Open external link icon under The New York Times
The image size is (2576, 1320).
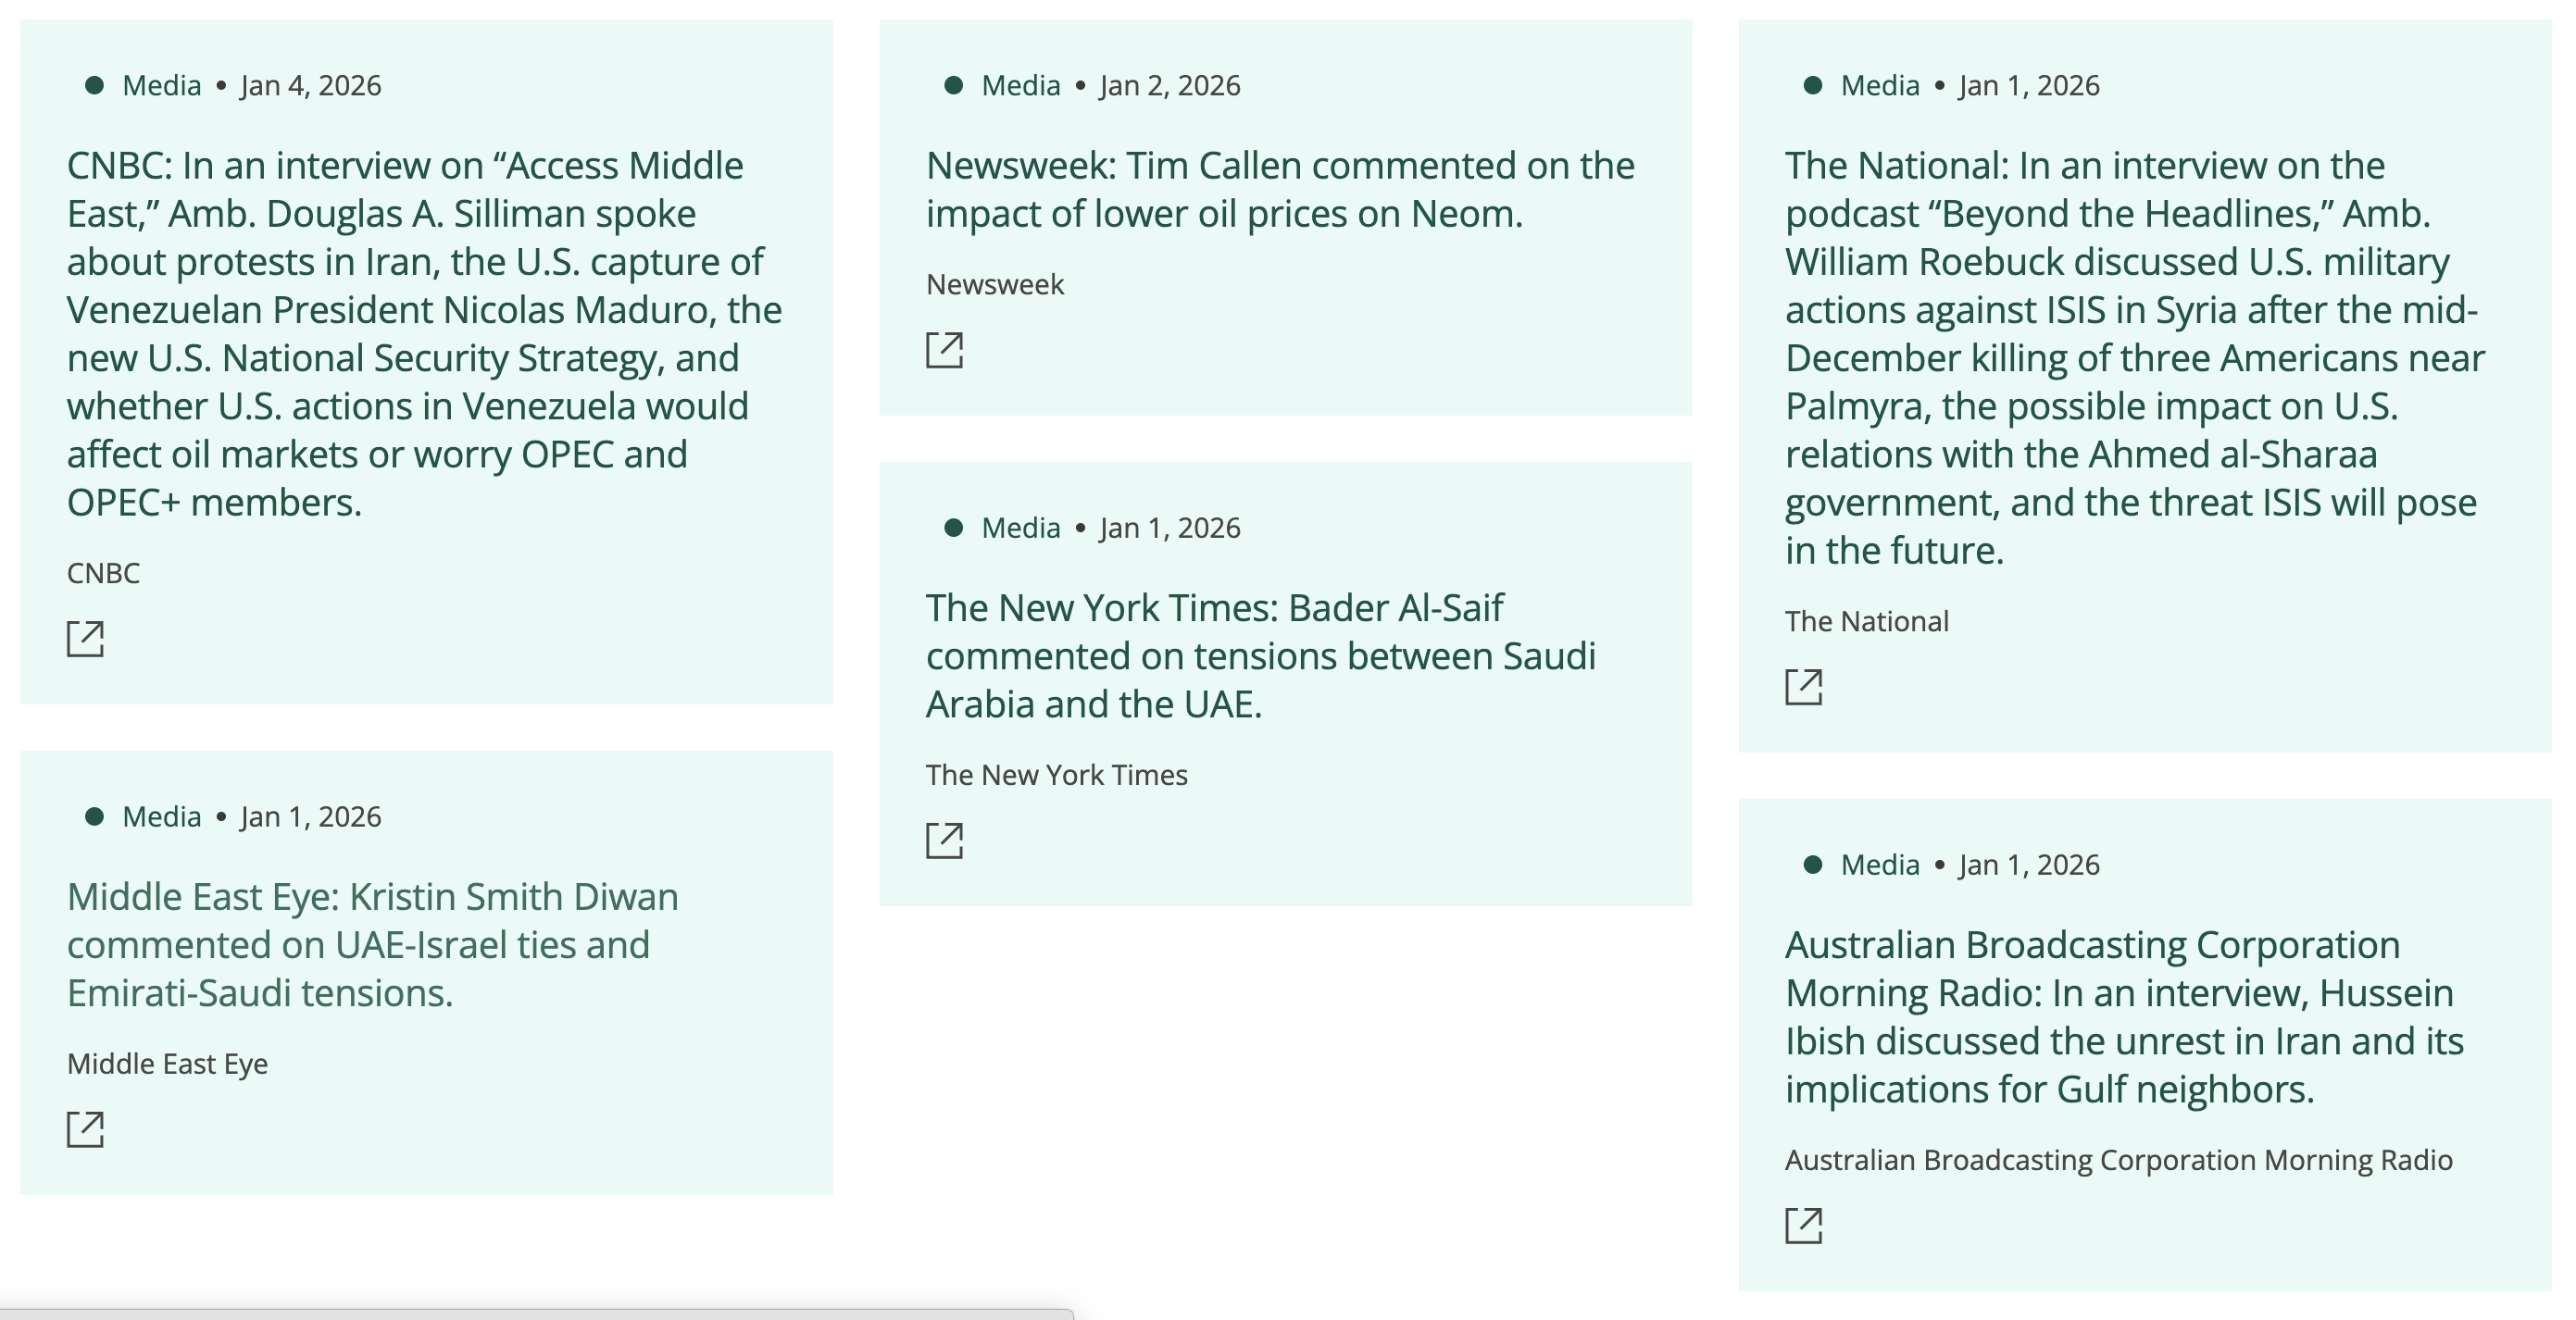click(x=944, y=840)
